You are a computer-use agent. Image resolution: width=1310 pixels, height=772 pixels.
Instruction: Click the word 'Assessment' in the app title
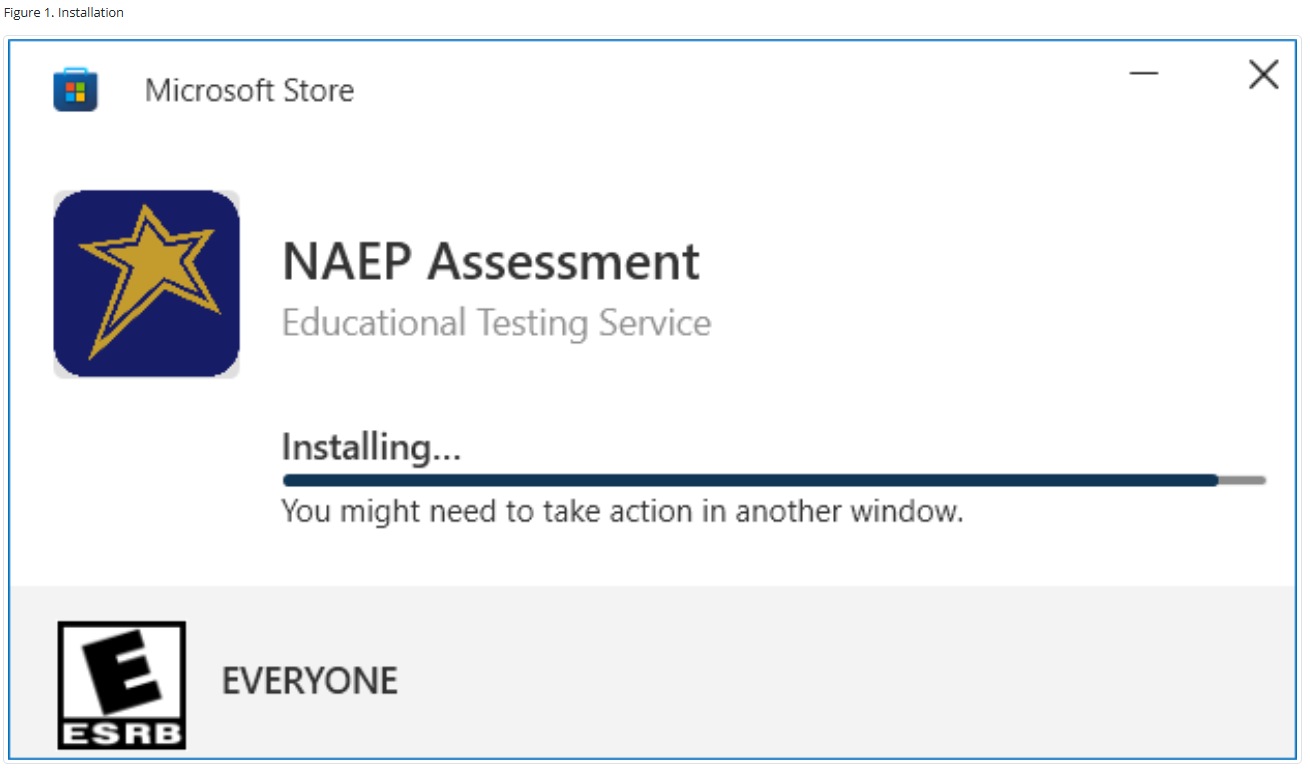(563, 262)
